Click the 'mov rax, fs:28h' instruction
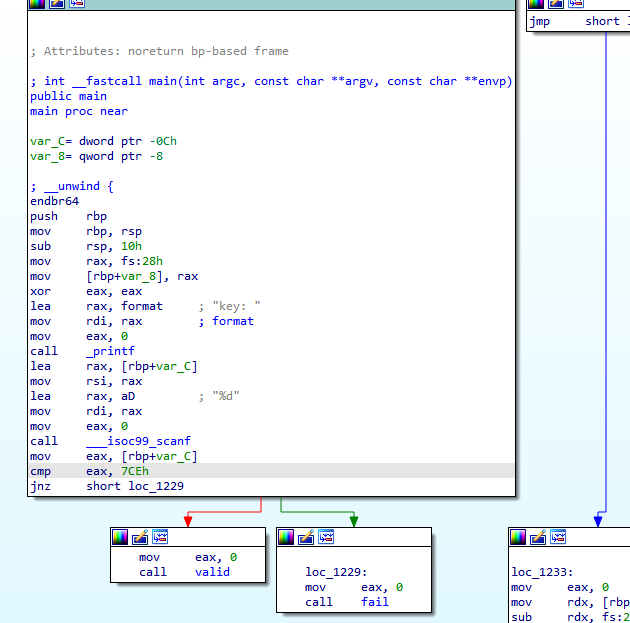The image size is (630, 623). point(96,261)
